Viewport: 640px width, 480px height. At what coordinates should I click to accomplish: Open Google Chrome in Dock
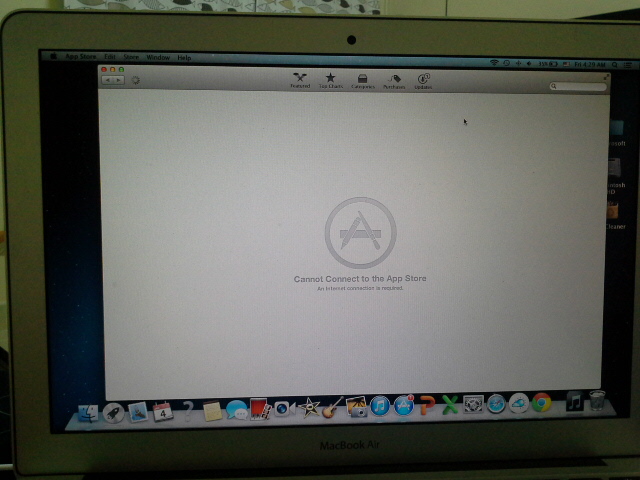tap(541, 402)
